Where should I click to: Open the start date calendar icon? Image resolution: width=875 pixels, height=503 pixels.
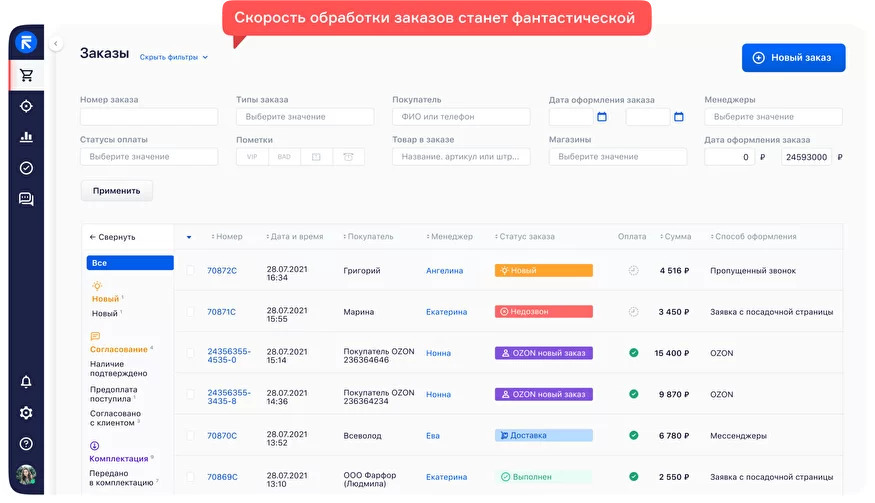[x=602, y=117]
